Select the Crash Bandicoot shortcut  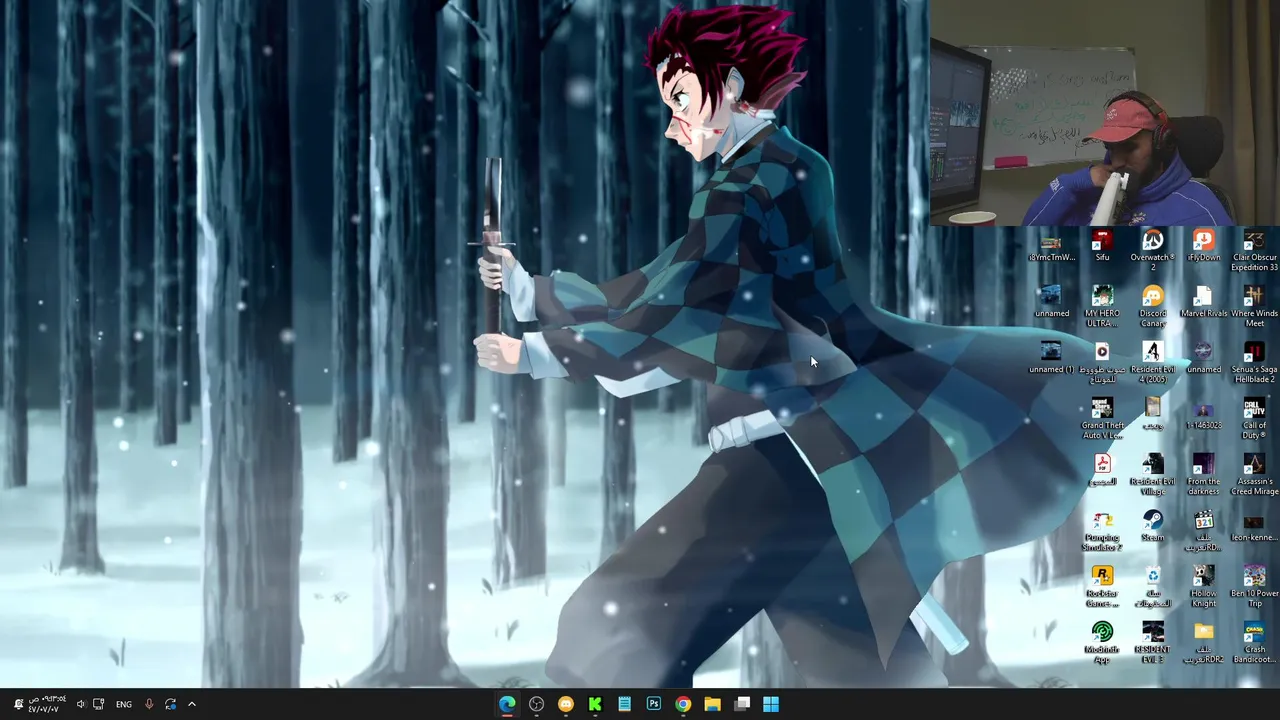(1254, 642)
